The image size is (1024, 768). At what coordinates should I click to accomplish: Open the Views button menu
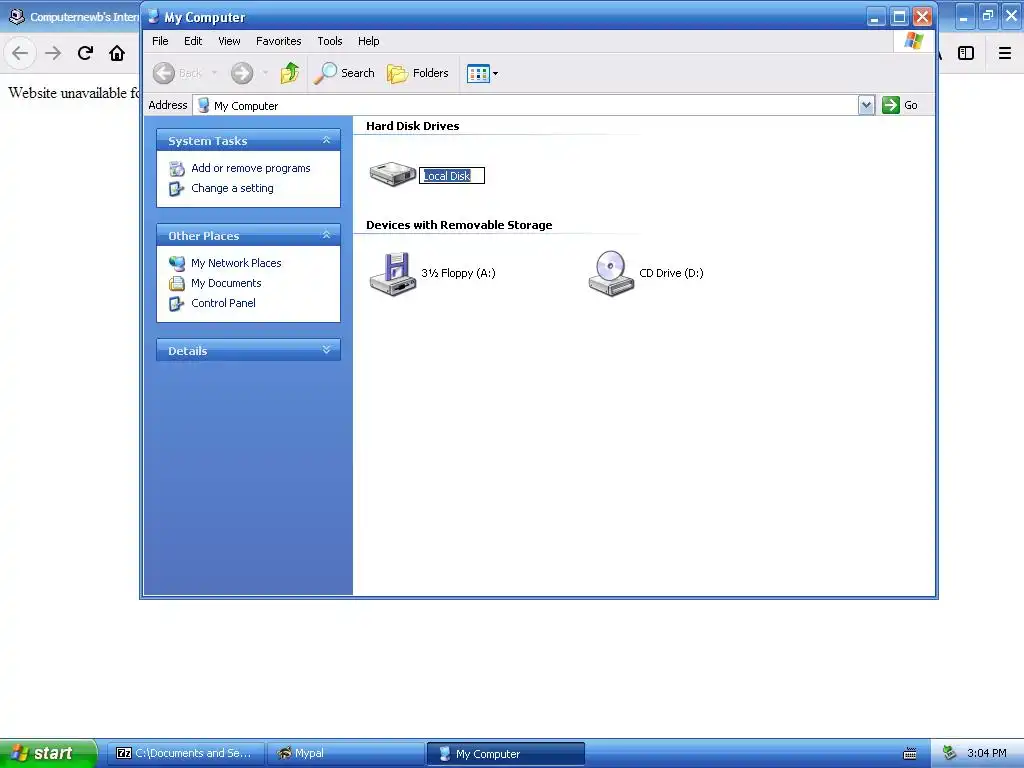483,73
